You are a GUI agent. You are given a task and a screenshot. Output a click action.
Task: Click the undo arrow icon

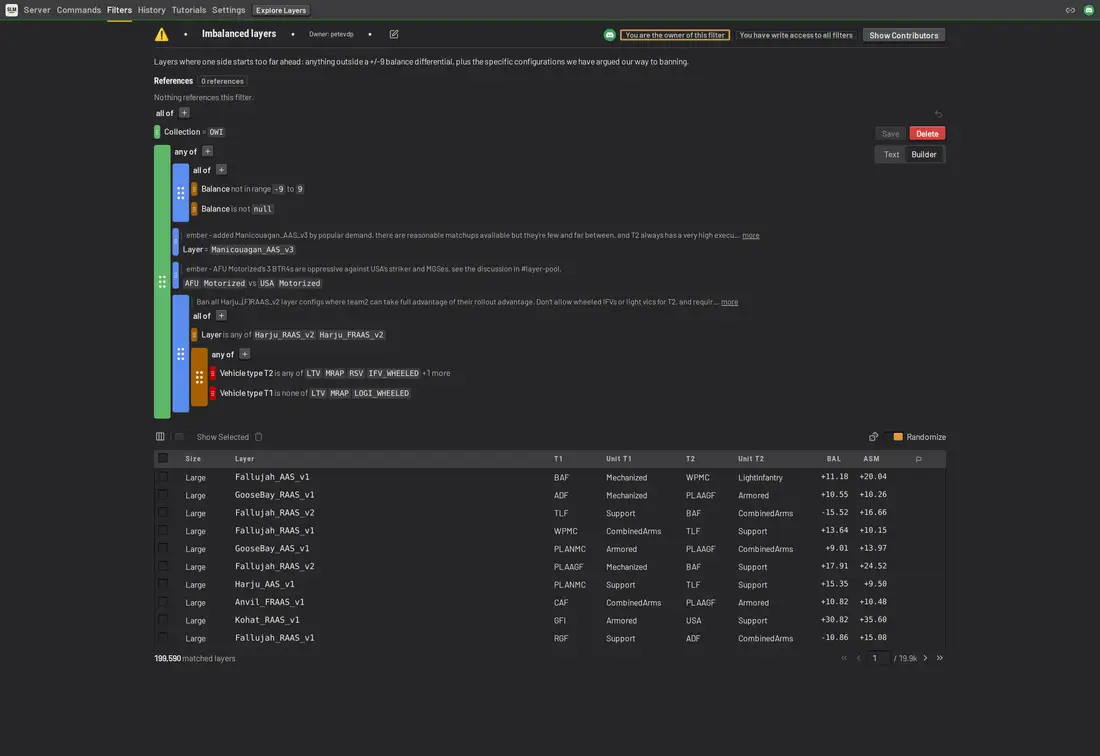(938, 114)
